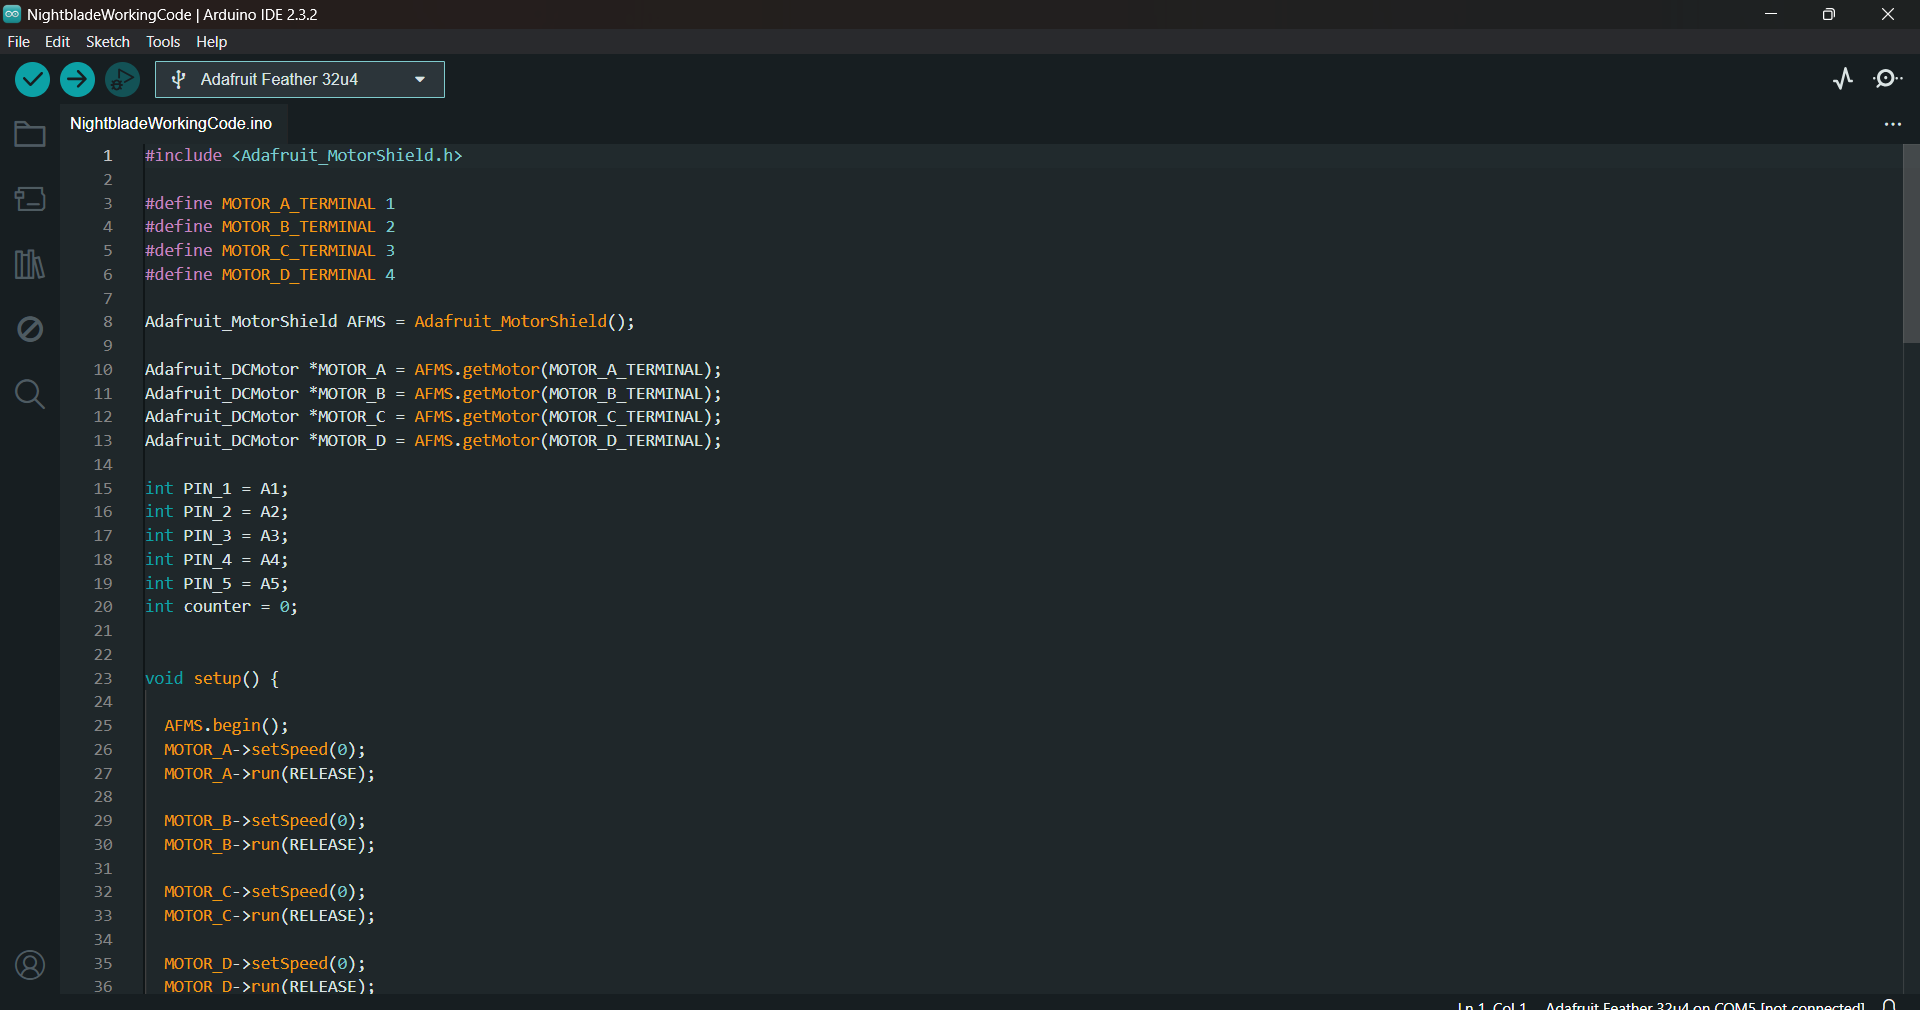Click the int PIN_5 = A5 line

point(217,584)
